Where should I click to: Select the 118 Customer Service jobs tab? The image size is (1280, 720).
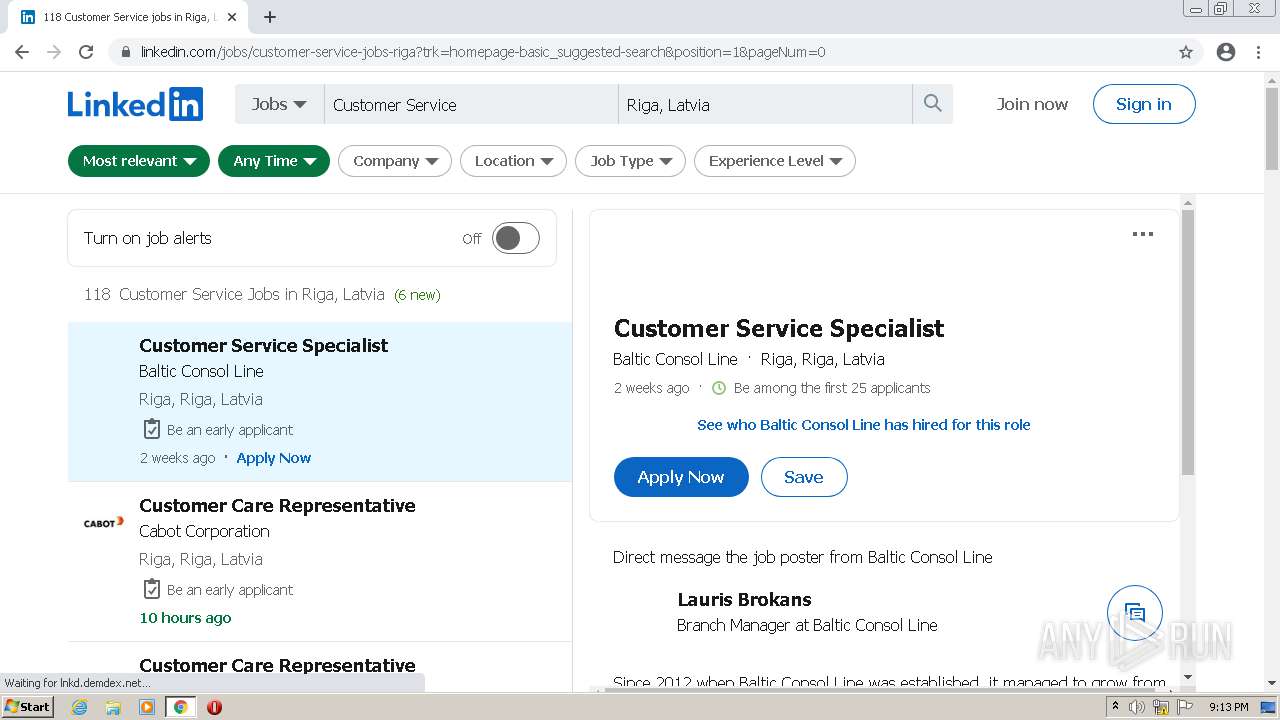point(125,17)
